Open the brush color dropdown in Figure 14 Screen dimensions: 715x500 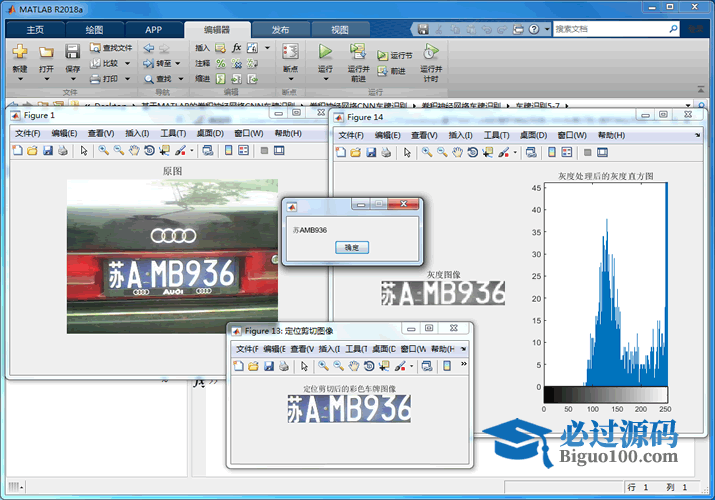coord(515,152)
